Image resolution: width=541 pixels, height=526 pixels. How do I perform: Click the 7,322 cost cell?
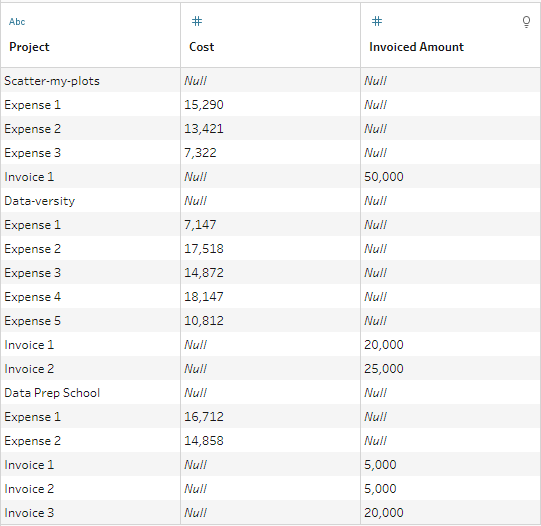tap(270, 152)
